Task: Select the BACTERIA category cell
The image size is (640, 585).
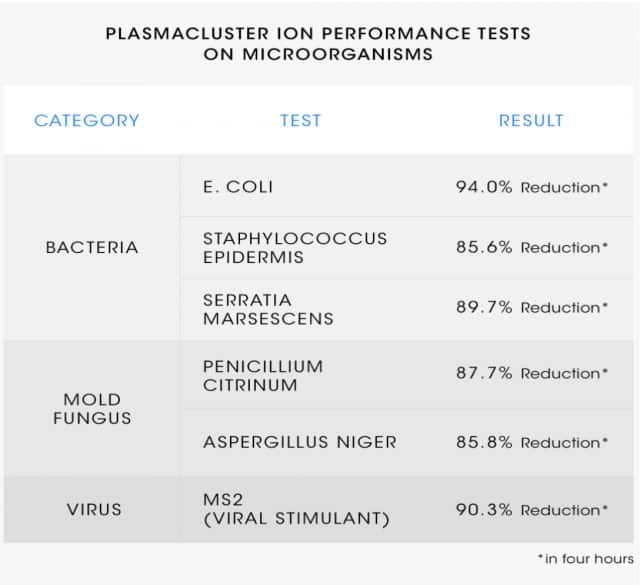Action: point(92,247)
